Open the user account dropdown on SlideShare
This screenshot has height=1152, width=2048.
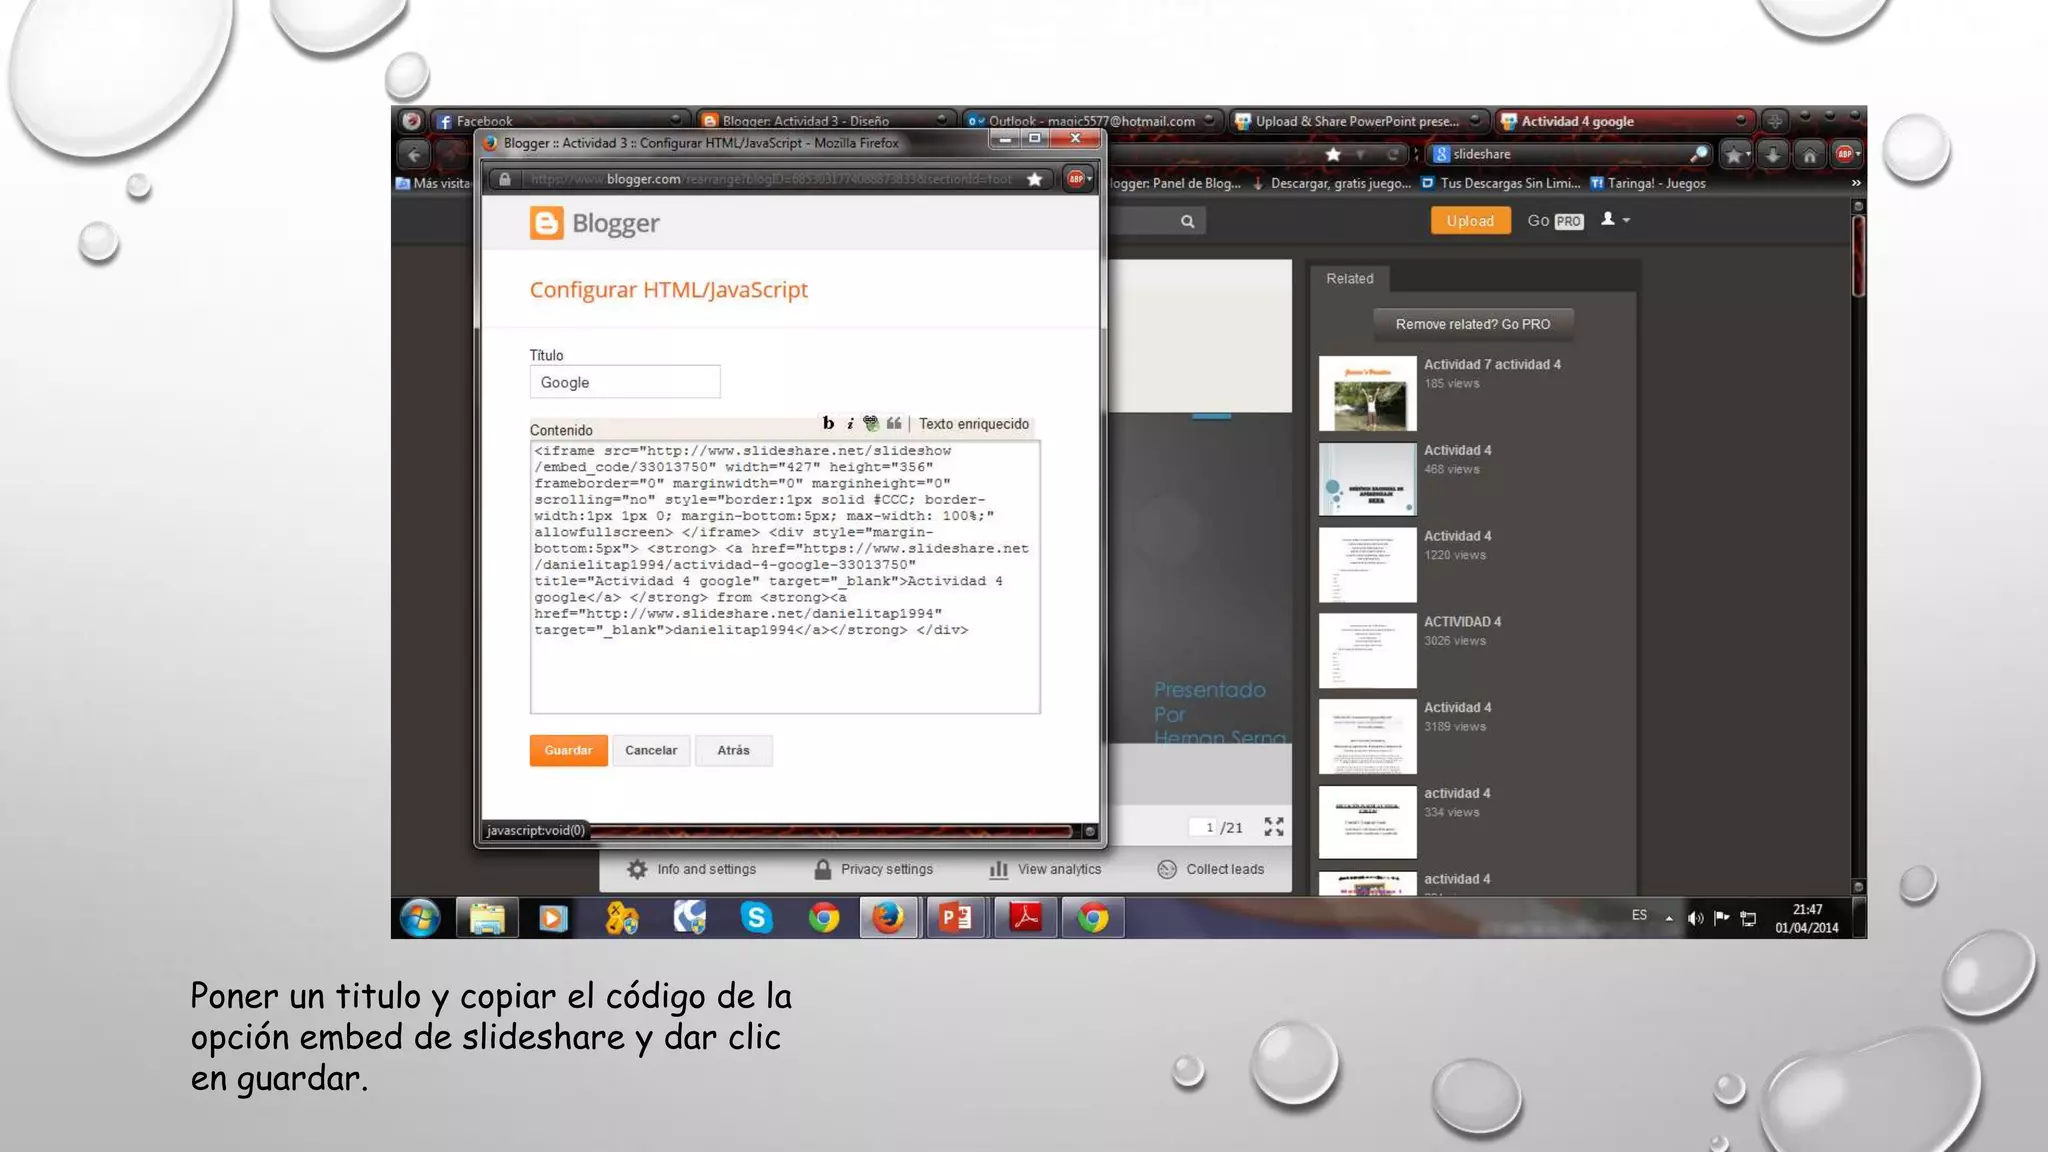[1615, 219]
